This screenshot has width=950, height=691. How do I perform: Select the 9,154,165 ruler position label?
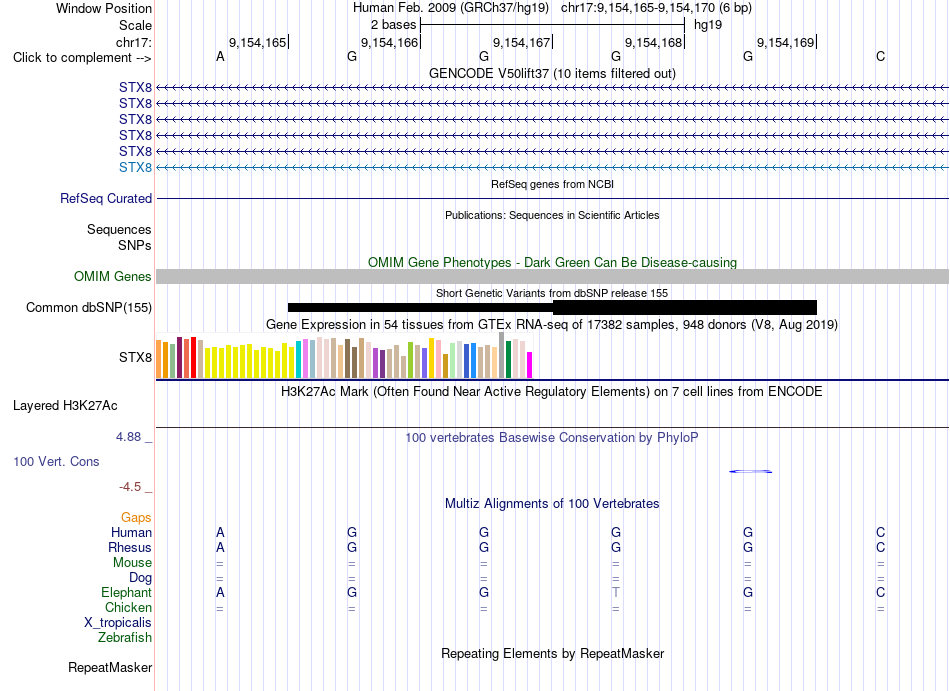[x=257, y=42]
